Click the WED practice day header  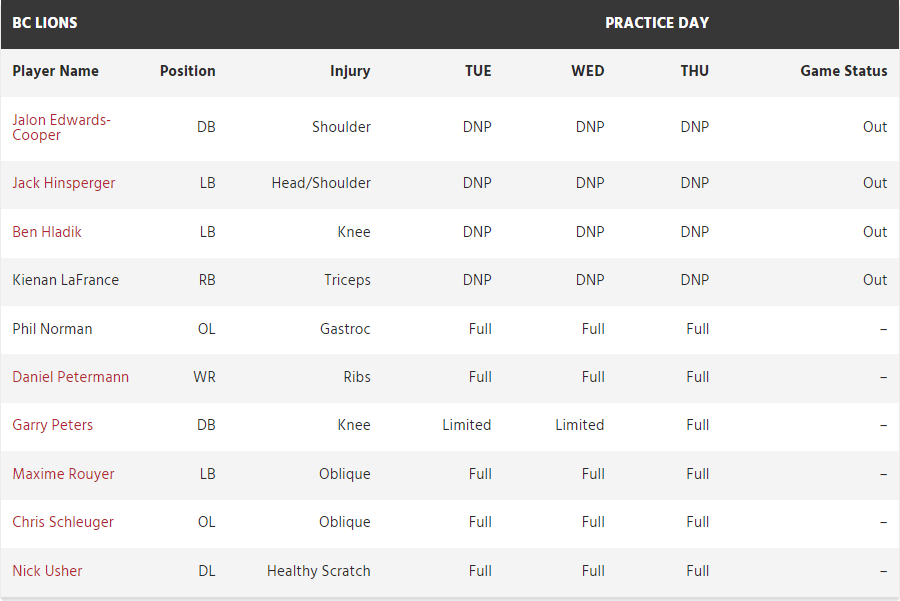[587, 71]
